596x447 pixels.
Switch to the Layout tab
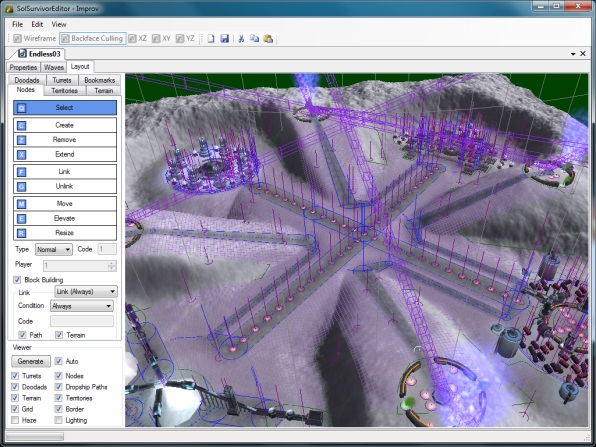[x=80, y=67]
